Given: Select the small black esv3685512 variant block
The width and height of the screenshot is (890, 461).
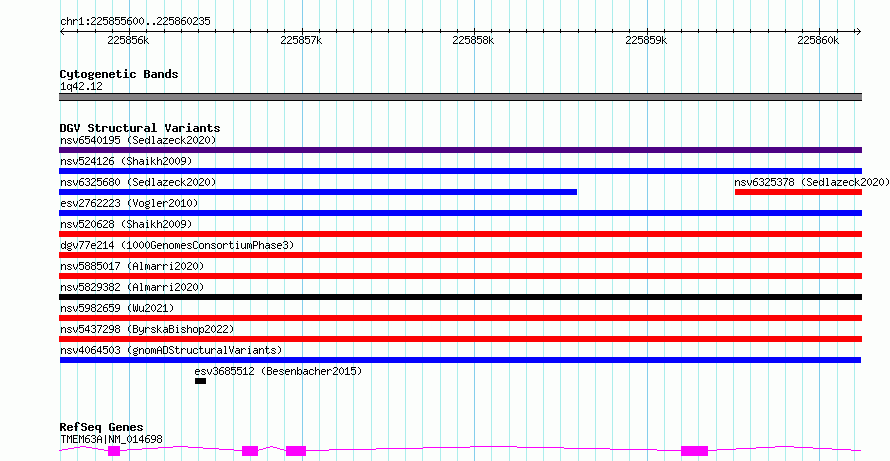Looking at the screenshot, I should tap(200, 381).
